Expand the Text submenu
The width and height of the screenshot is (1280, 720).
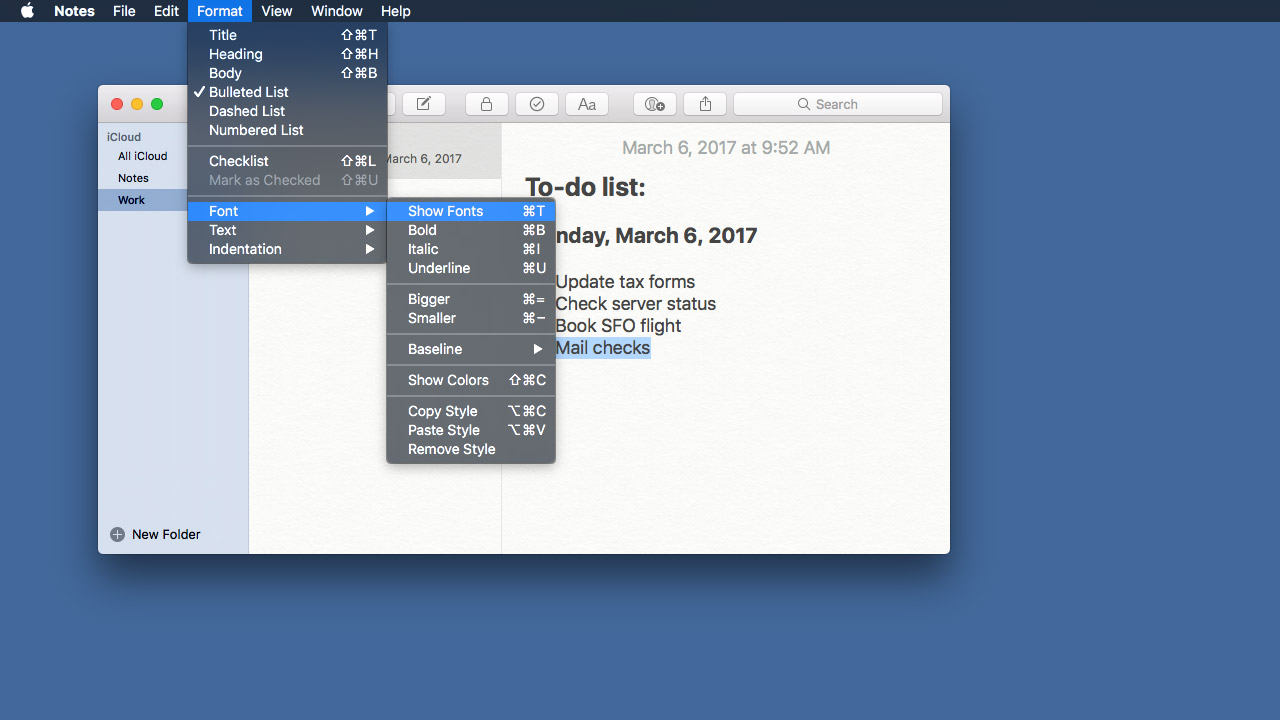click(x=287, y=230)
